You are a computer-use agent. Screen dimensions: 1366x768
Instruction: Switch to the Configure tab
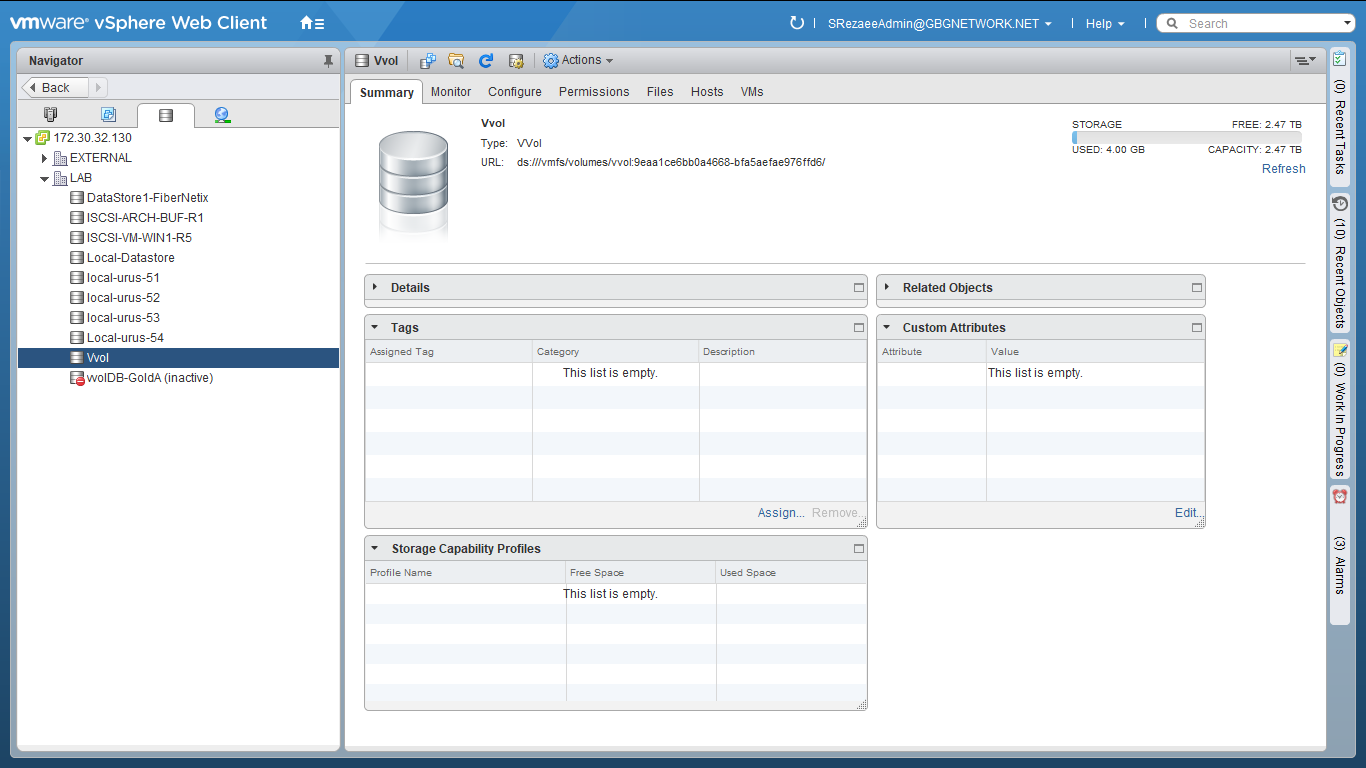515,92
